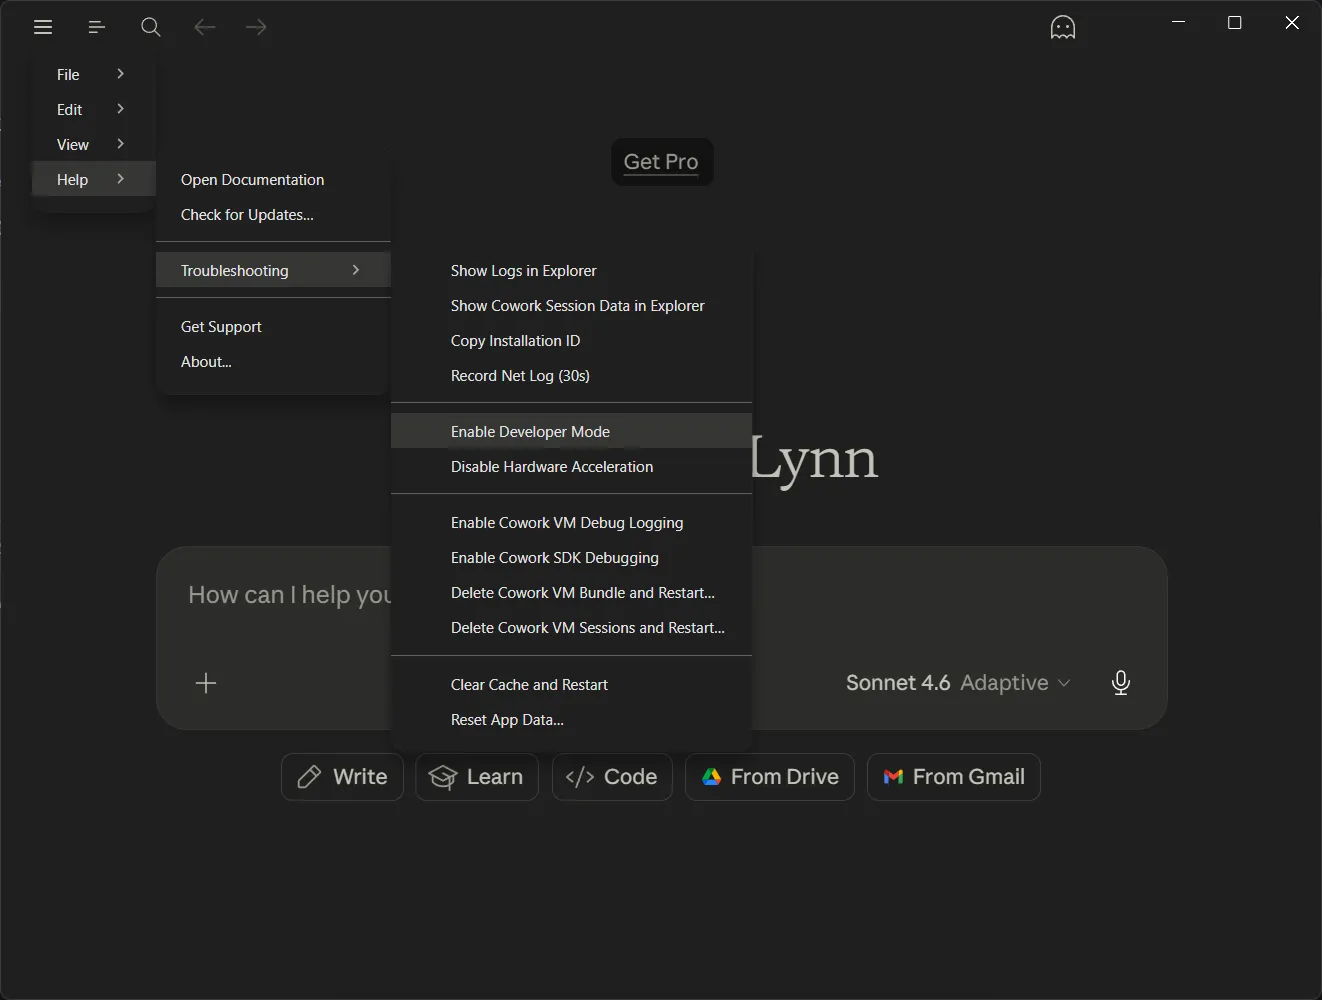The width and height of the screenshot is (1322, 1000).
Task: Click the Write suggestion button
Action: tap(342, 777)
